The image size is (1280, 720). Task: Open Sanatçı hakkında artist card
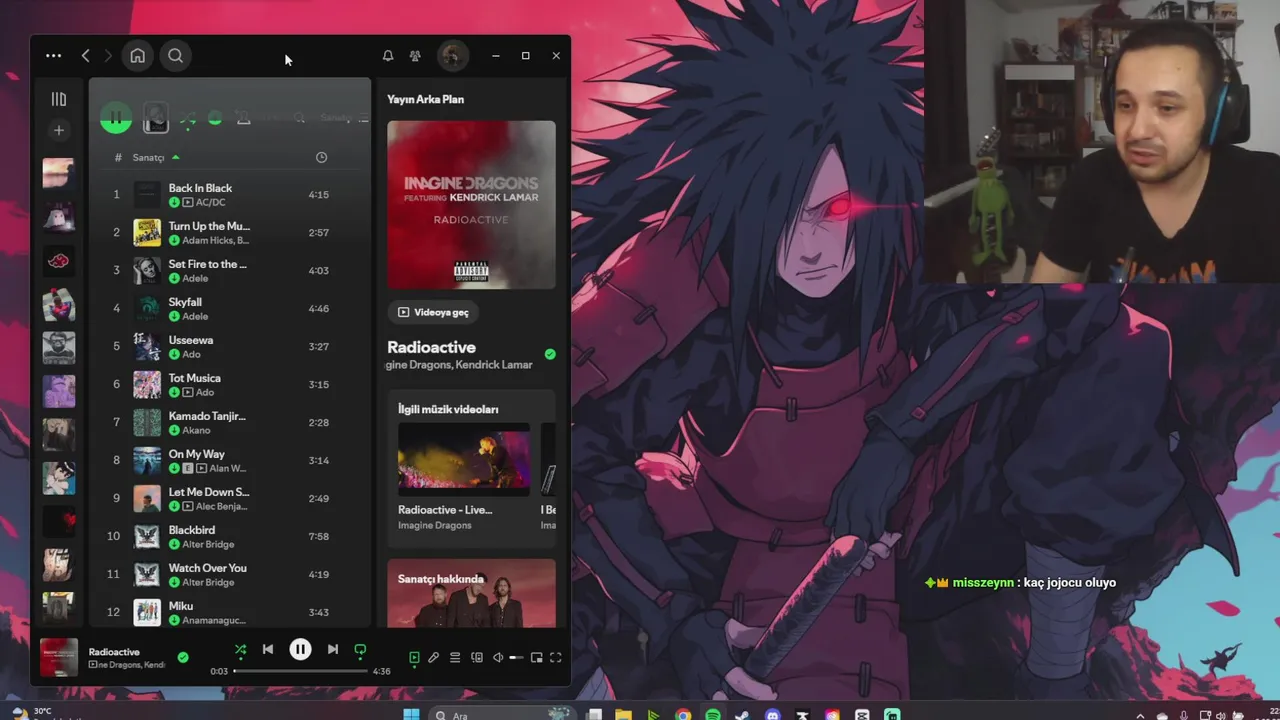pyautogui.click(x=471, y=593)
